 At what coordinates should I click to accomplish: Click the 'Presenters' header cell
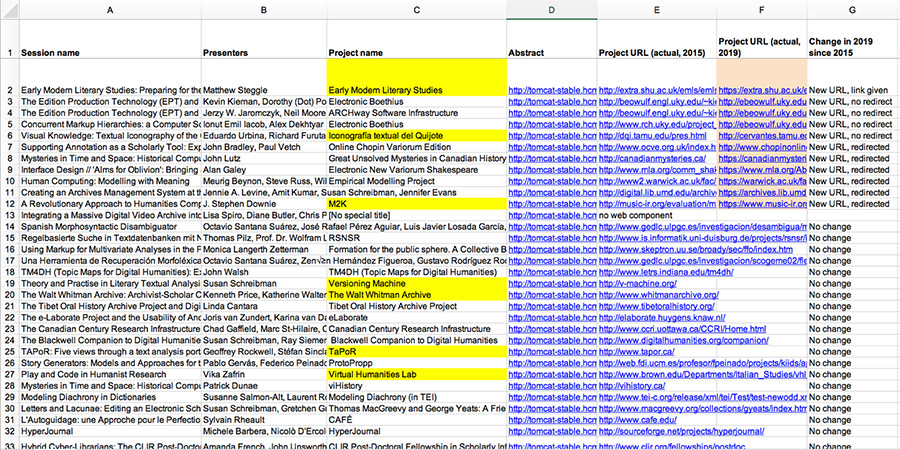click(264, 39)
